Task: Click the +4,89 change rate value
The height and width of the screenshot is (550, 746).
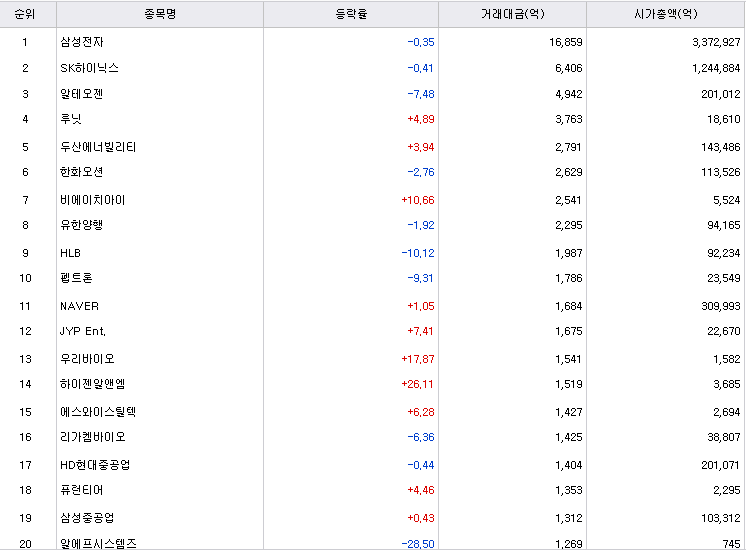Action: (421, 119)
